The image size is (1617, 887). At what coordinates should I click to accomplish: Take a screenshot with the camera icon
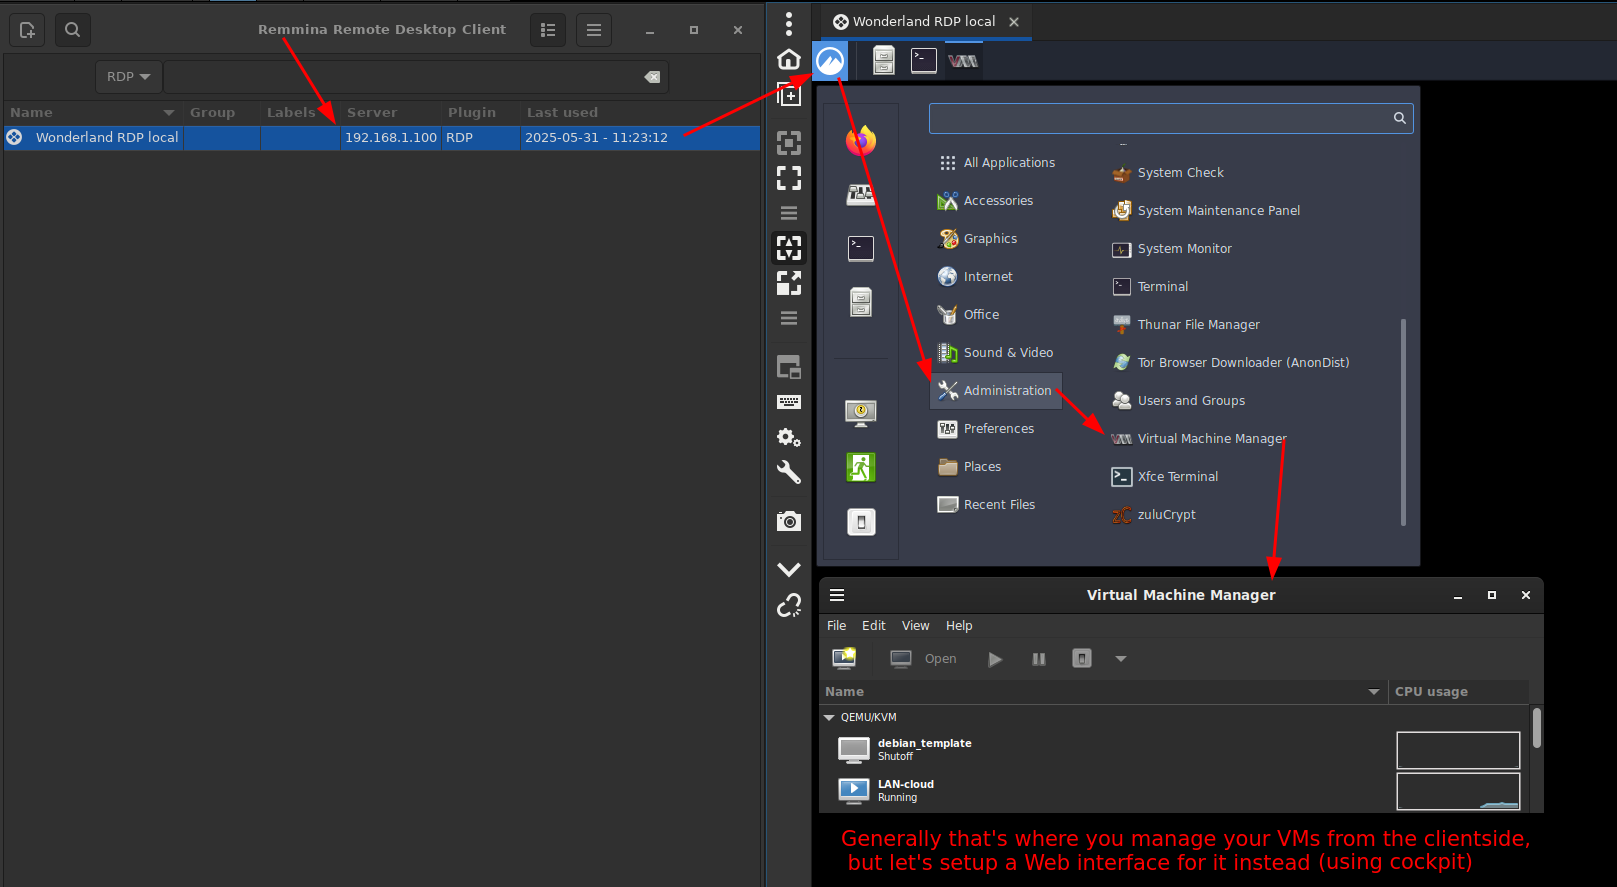click(789, 520)
